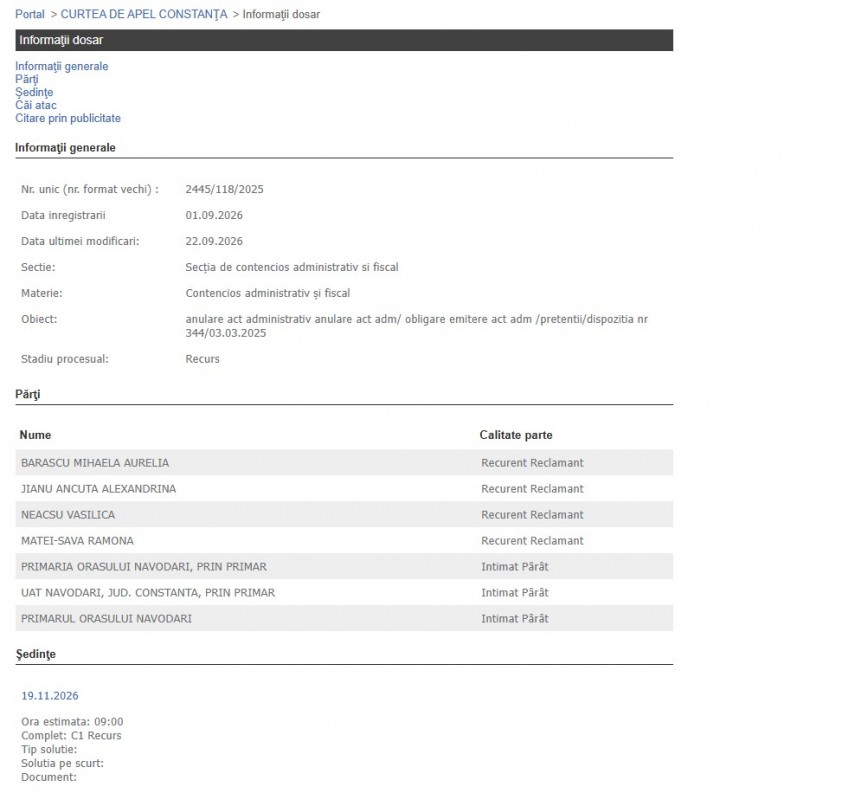Click the 'Document:' line

pos(49,778)
